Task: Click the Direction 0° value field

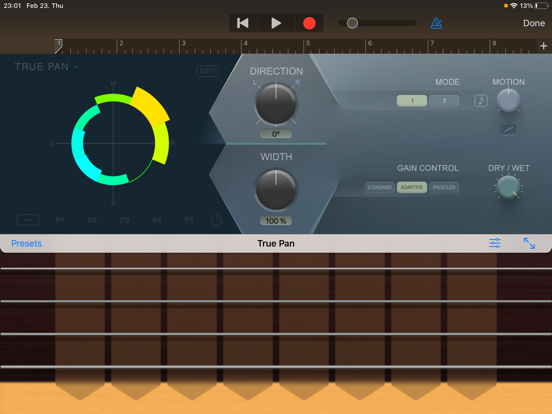Action: coord(276,134)
